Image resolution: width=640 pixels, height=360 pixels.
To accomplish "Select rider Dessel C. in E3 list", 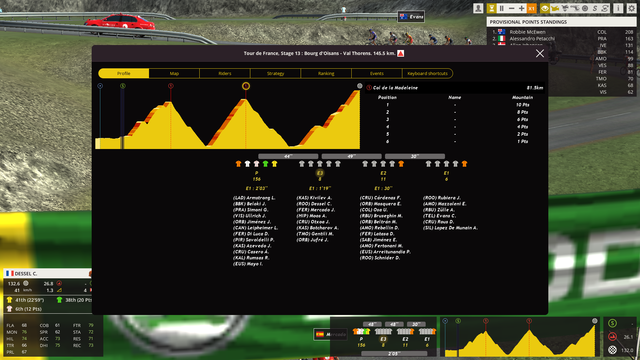I will coord(314,204).
